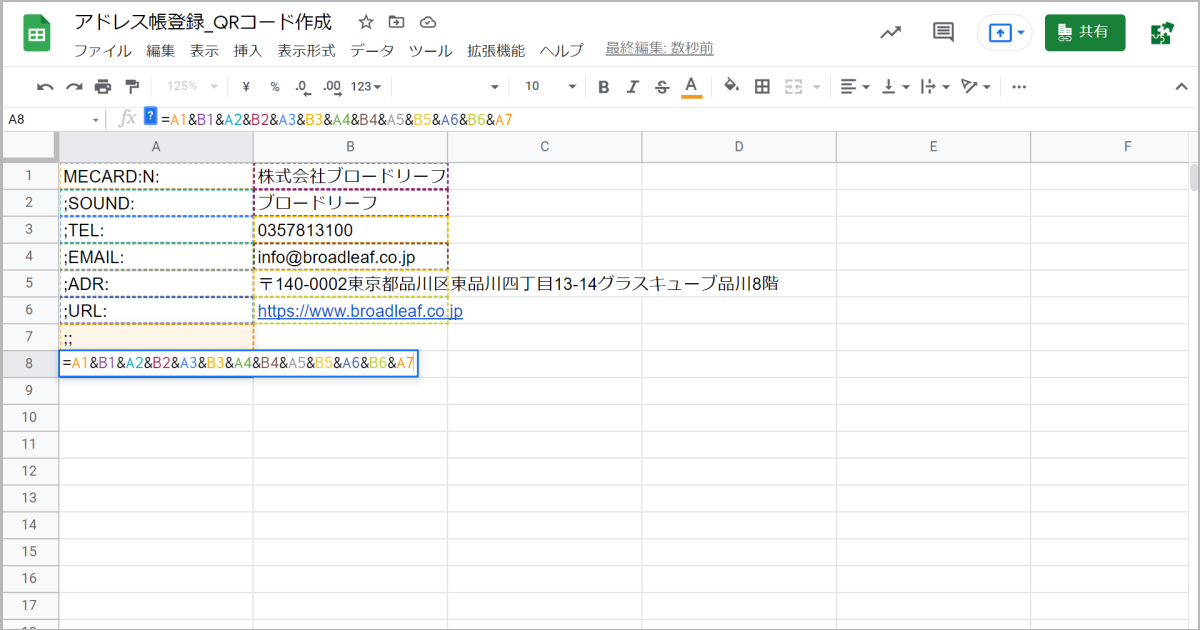Open the broadleaf.co.jp URL link in B6
This screenshot has width=1200, height=630.
pyautogui.click(x=360, y=311)
